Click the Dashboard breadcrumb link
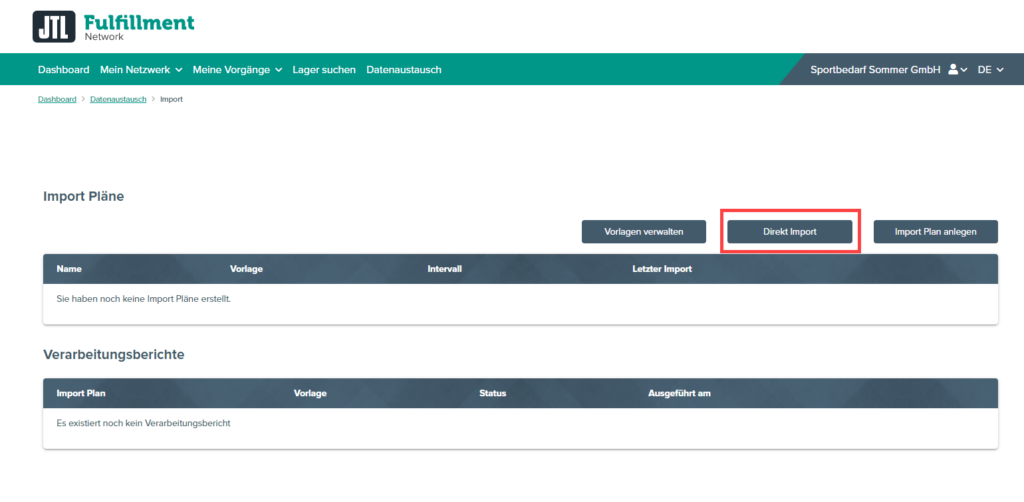1024x502 pixels. (x=57, y=99)
